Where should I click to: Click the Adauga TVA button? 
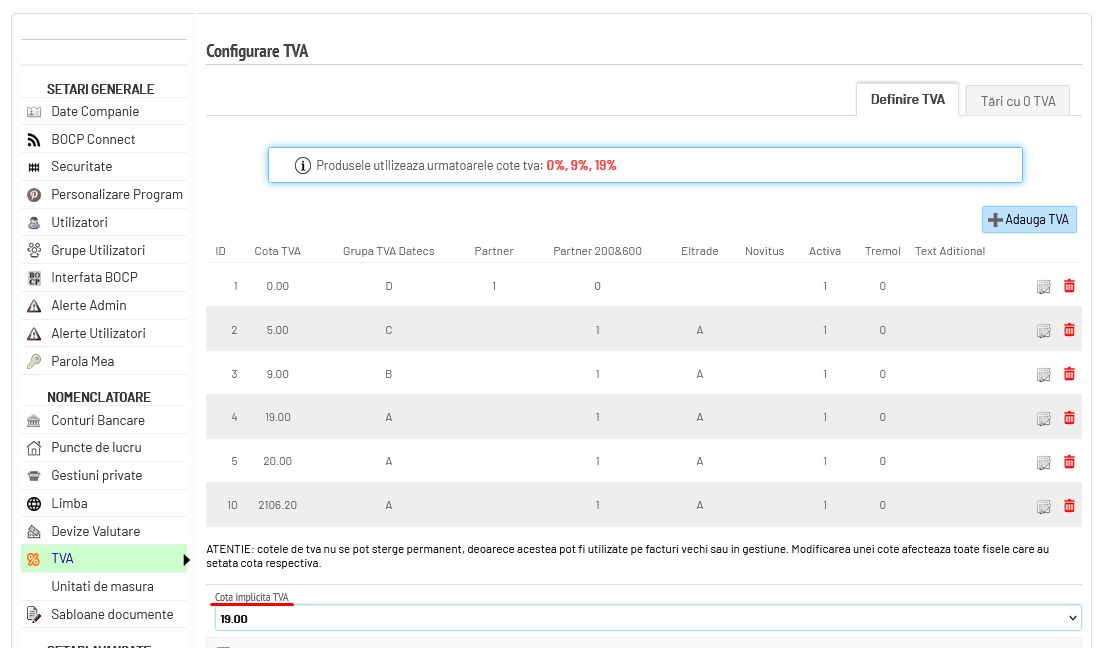click(x=1029, y=219)
